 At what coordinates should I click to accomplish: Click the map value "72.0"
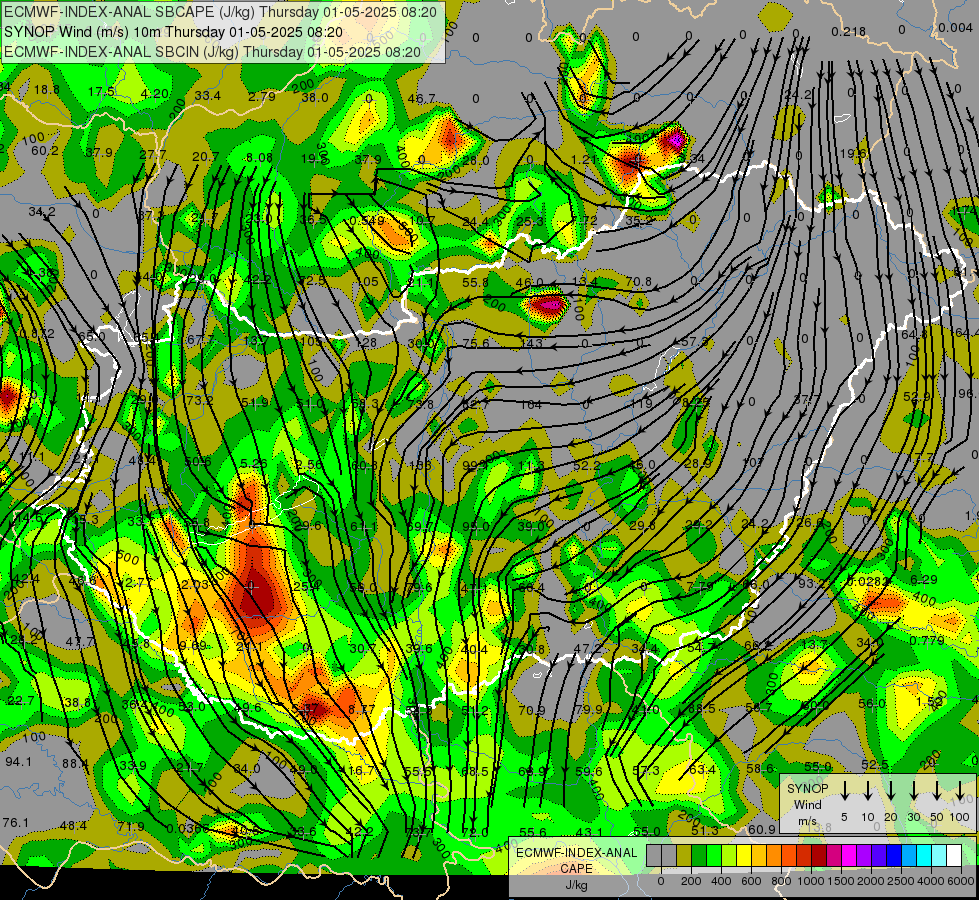[x=475, y=832]
